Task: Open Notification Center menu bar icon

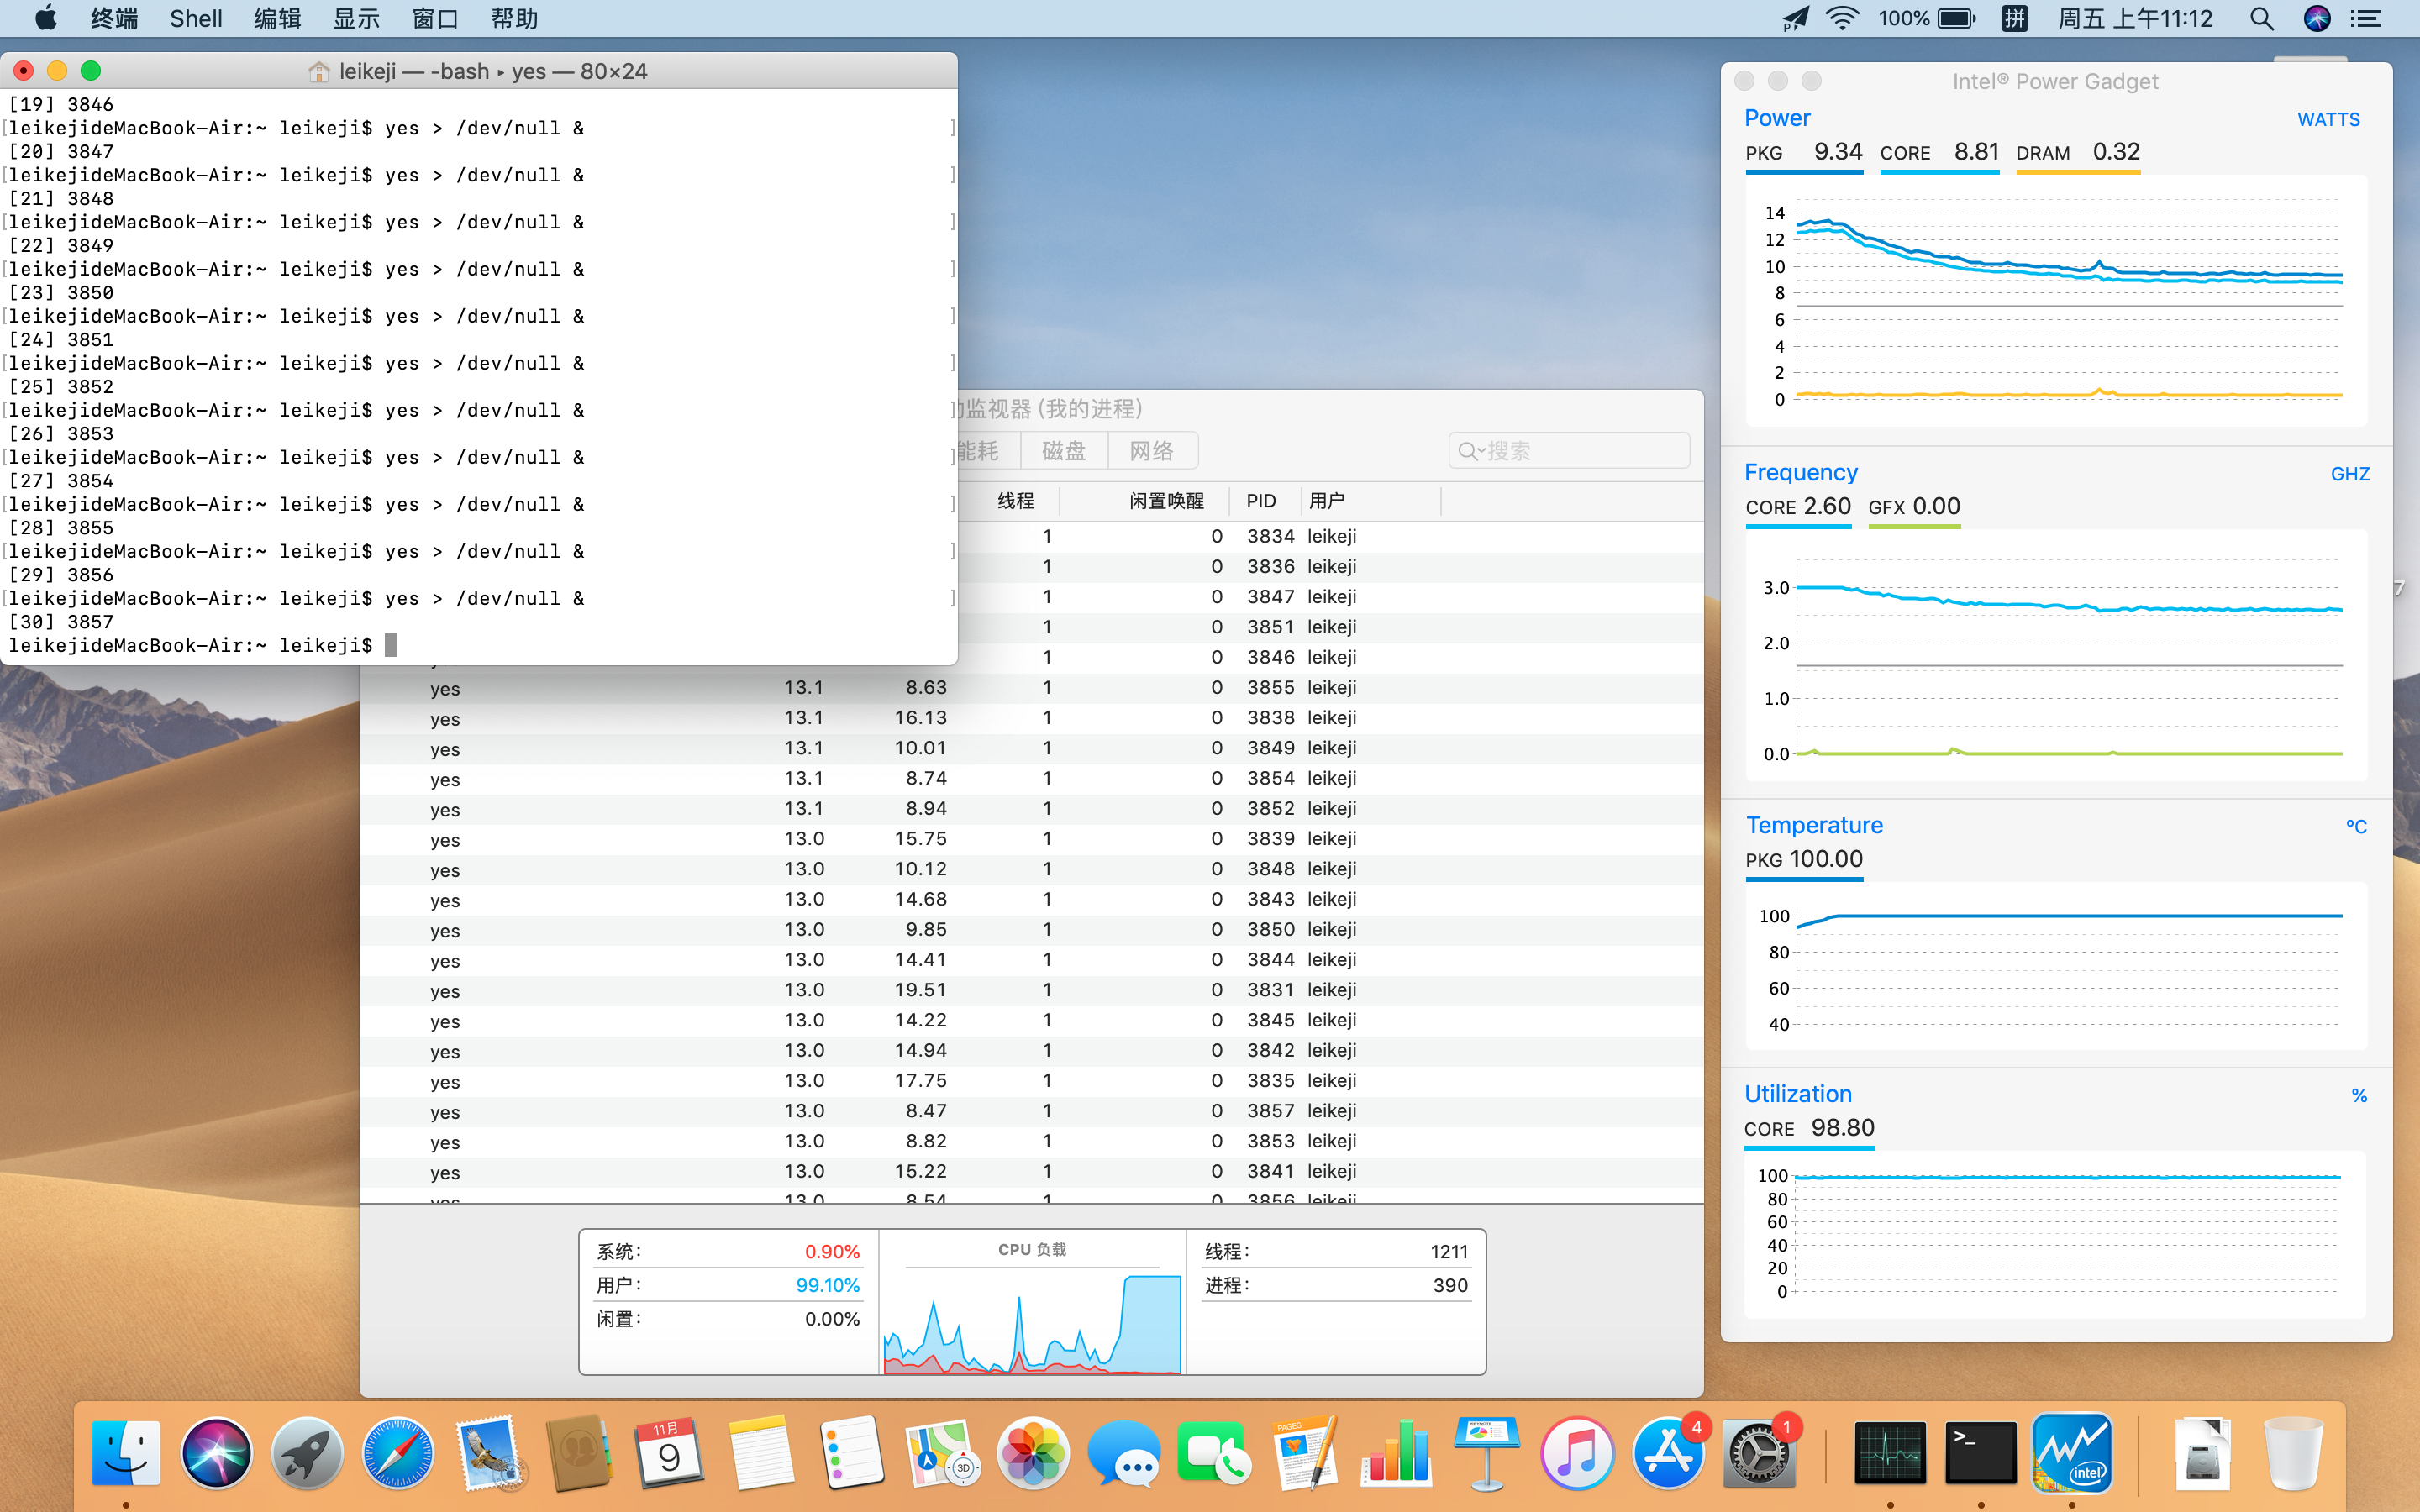Action: 2366,19
